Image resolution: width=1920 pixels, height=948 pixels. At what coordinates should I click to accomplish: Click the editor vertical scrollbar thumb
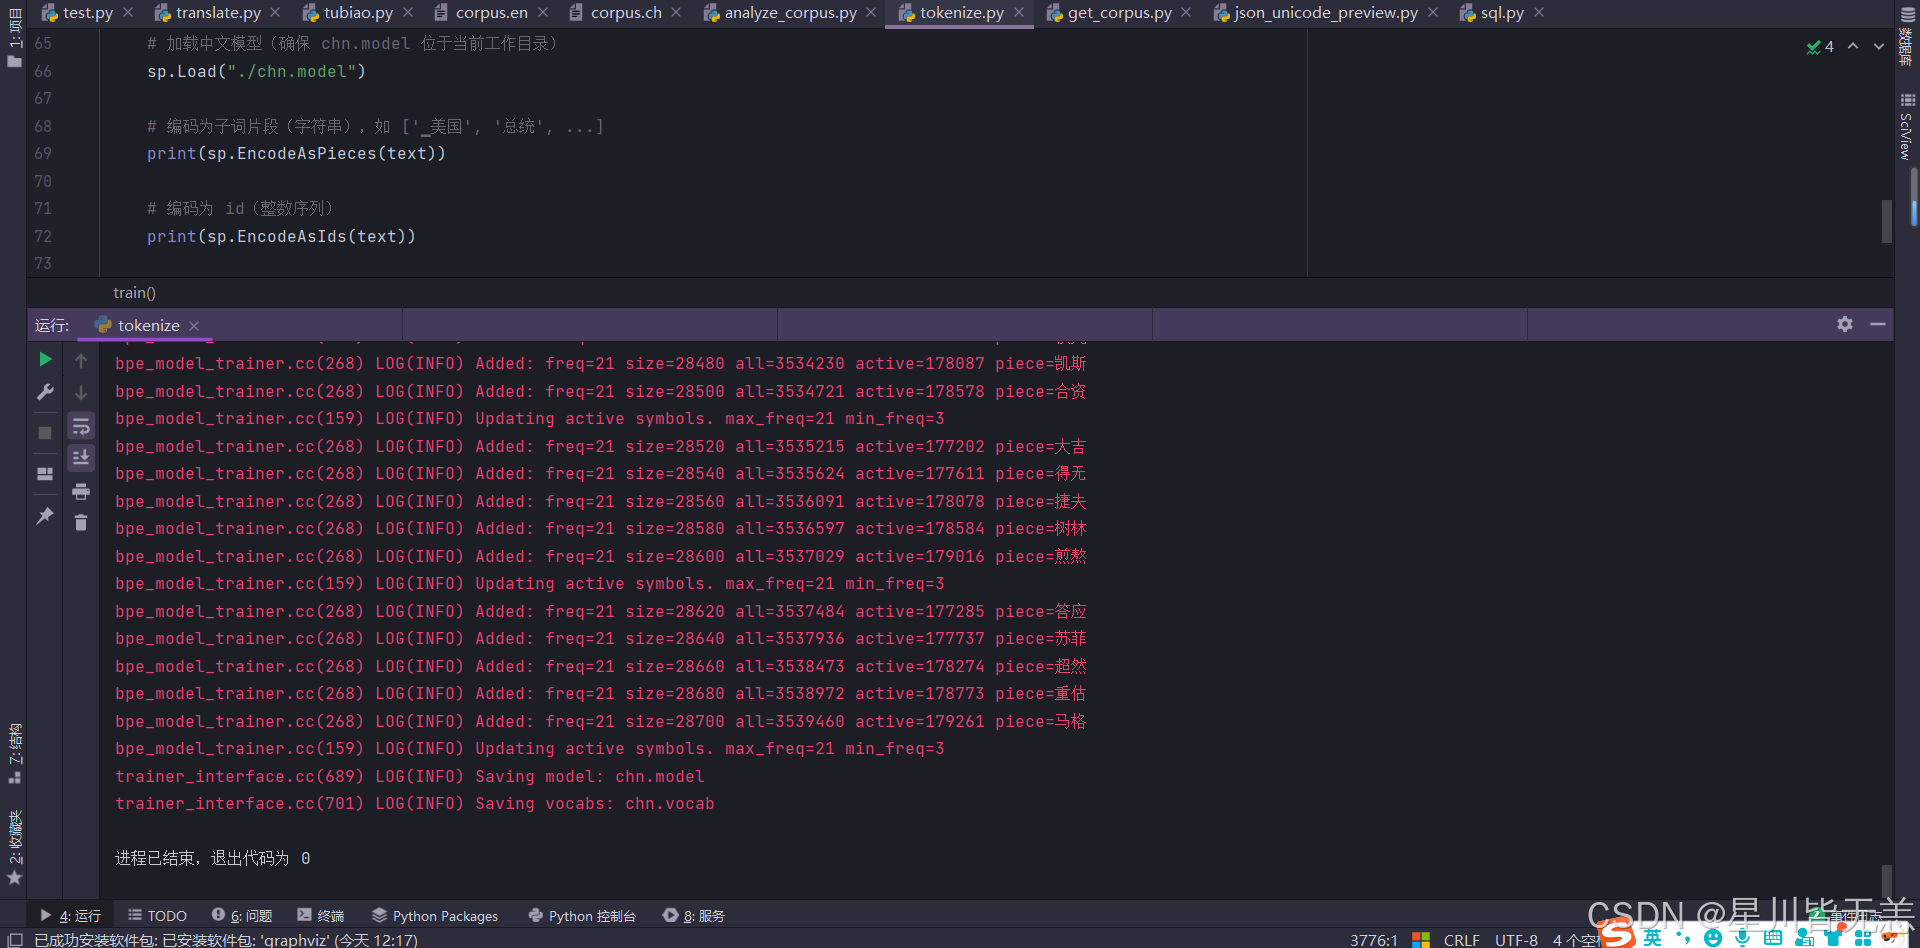1887,221
